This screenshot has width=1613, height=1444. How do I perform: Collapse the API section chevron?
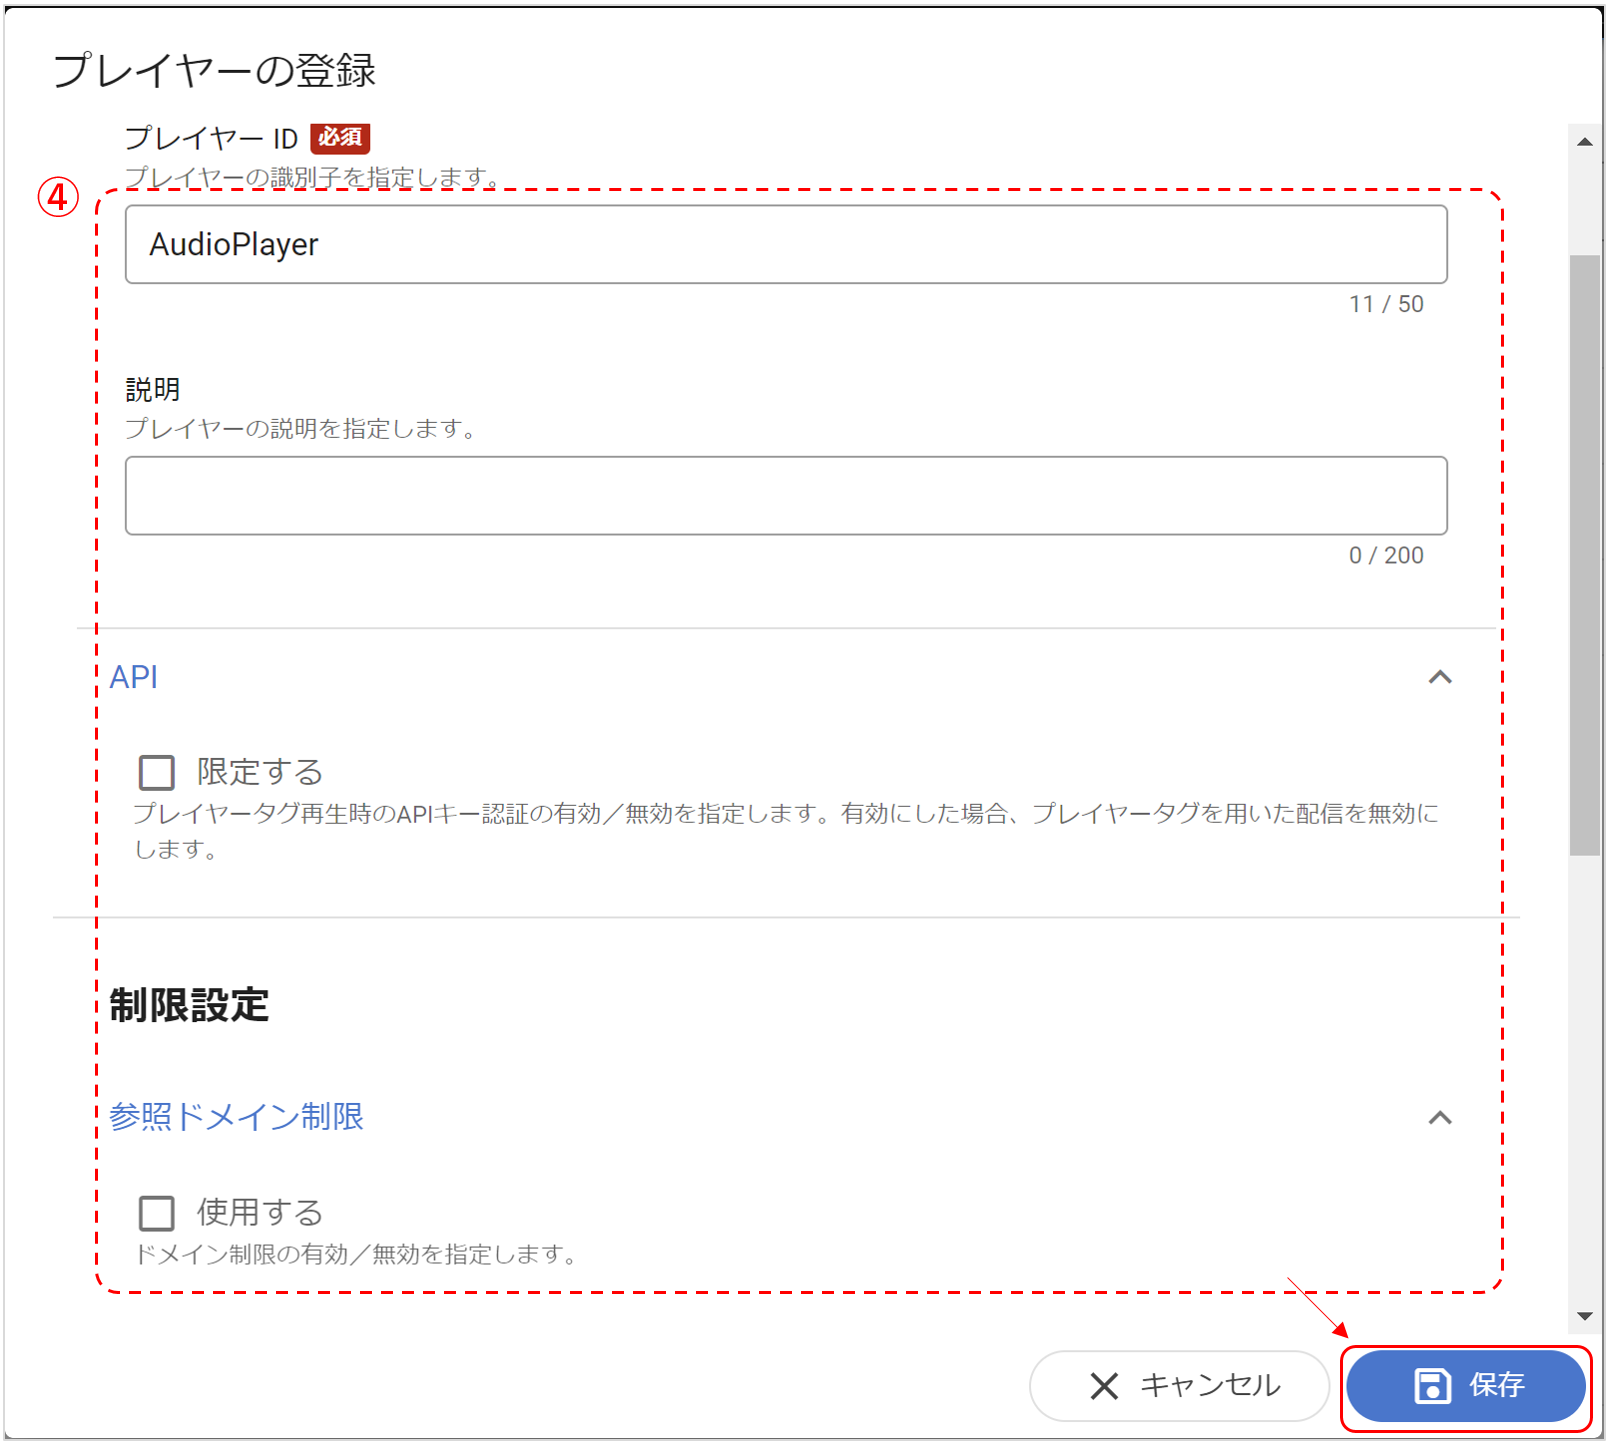(1440, 677)
